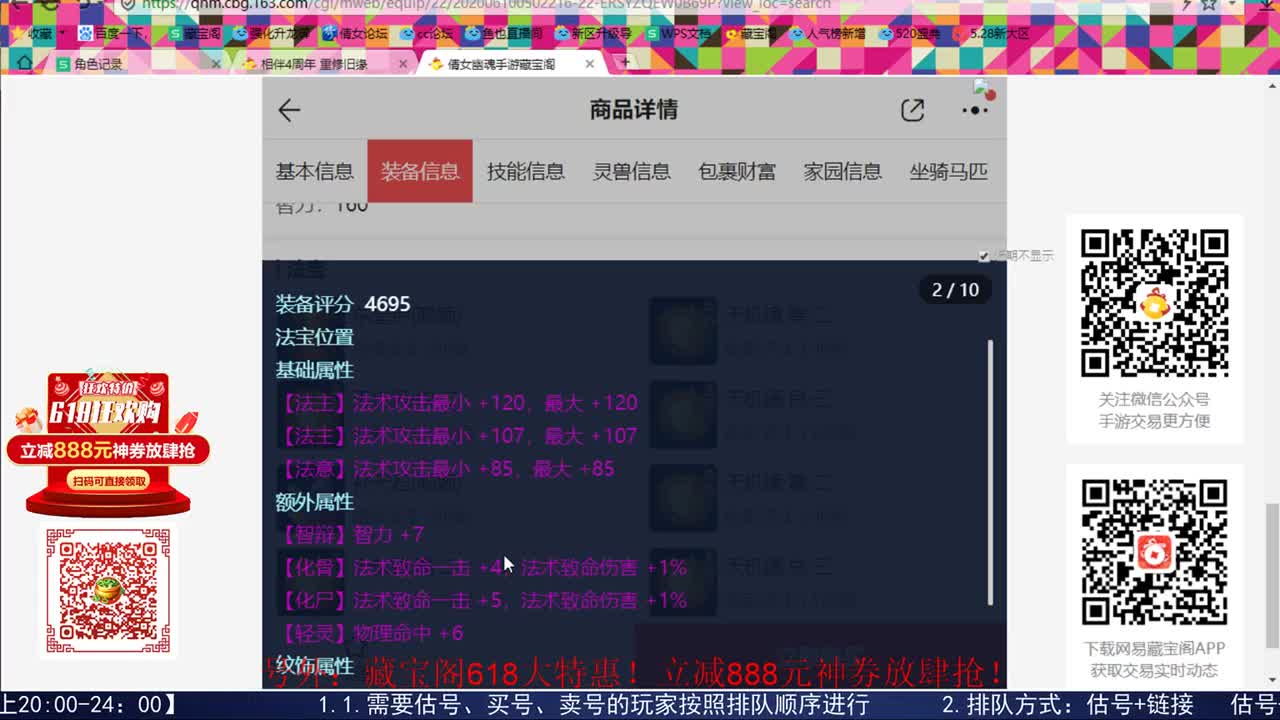Switch to the 基本信息 tab
The height and width of the screenshot is (720, 1280).
(x=314, y=171)
